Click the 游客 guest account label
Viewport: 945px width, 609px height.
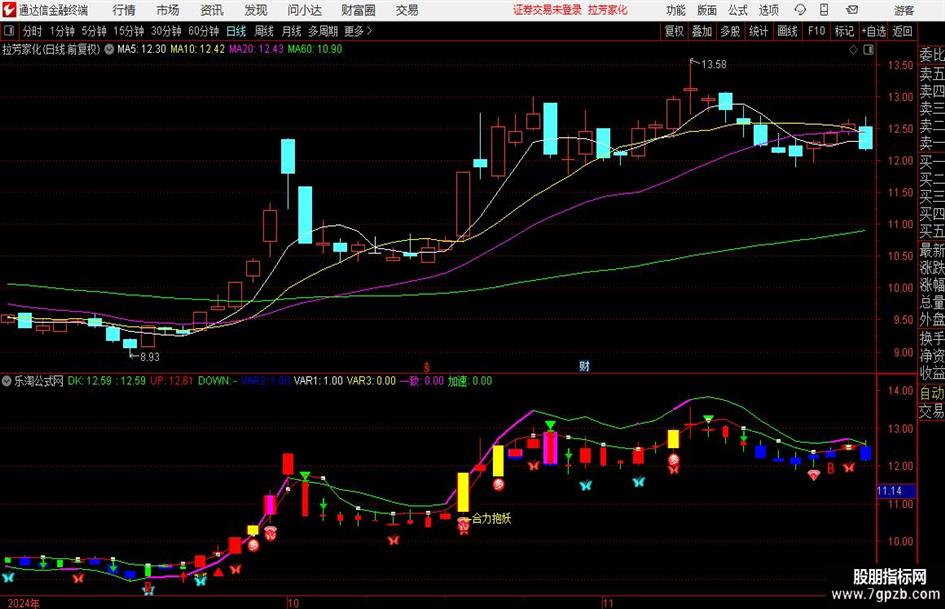tap(903, 10)
